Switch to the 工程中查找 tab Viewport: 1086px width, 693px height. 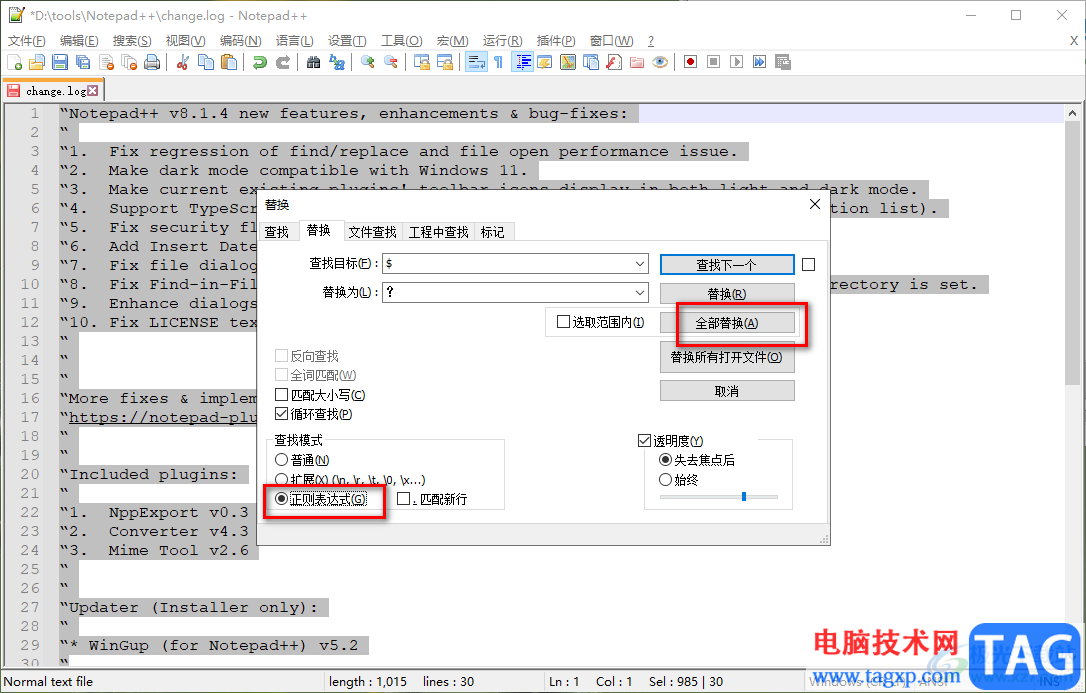[x=438, y=232]
